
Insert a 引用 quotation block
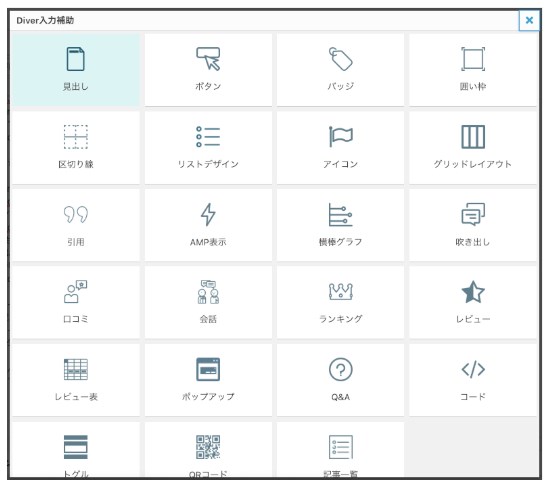pos(75,225)
